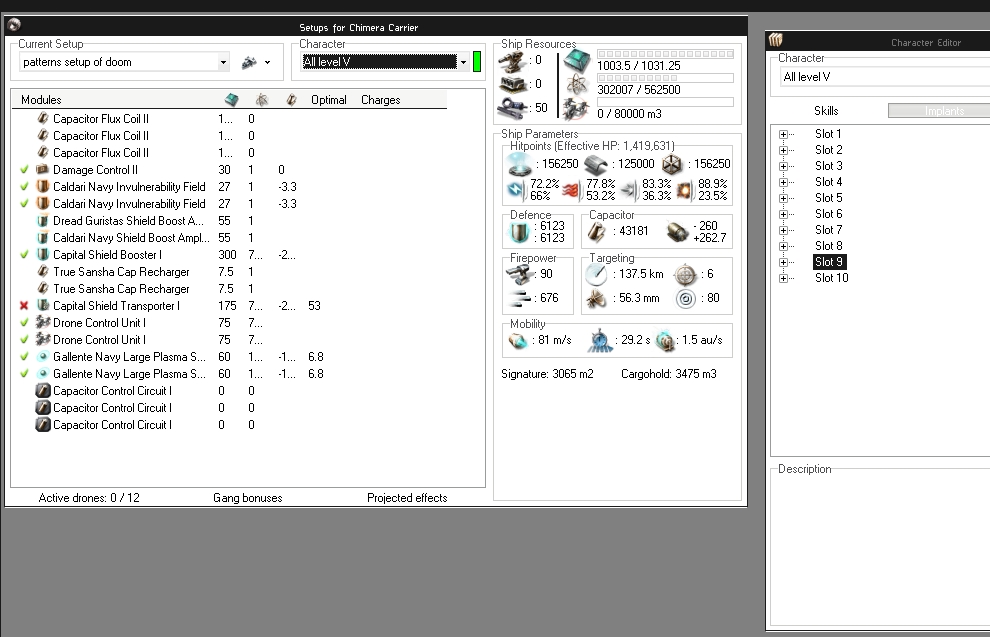Switch to the Skills tab in Character Editor
The width and height of the screenshot is (990, 637).
pyautogui.click(x=826, y=111)
